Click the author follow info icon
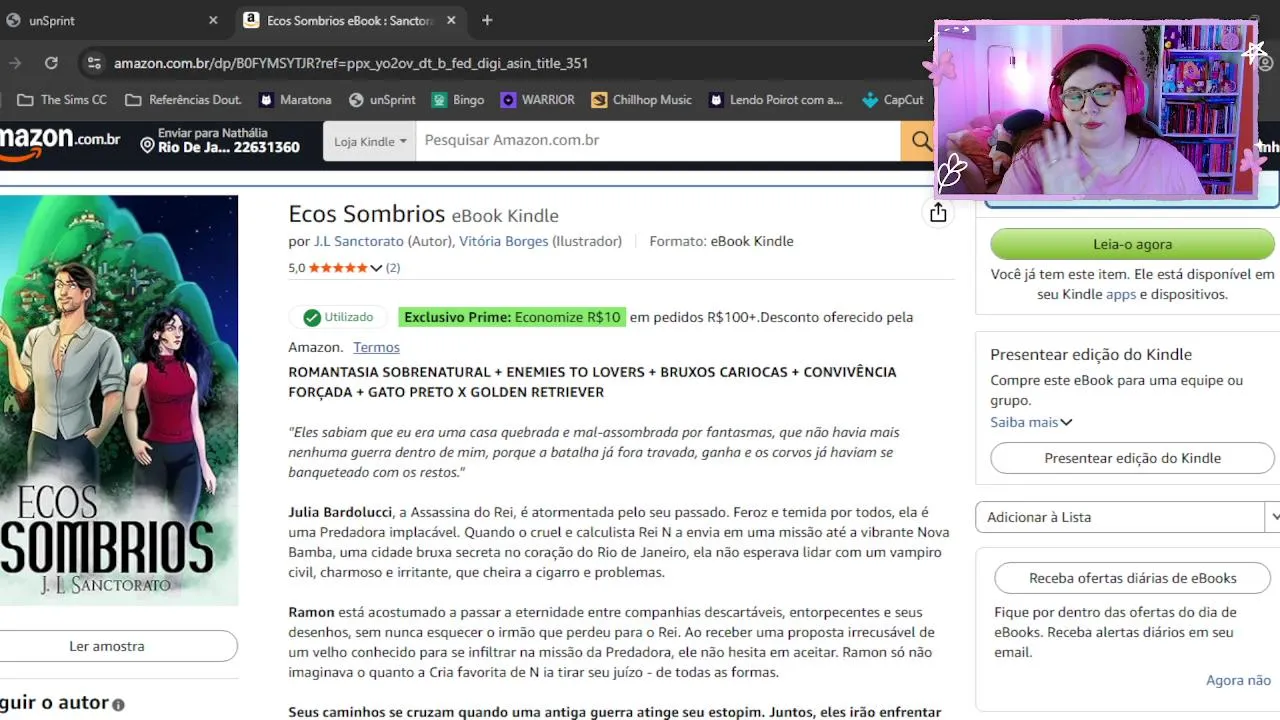Screen dimensions: 1280x720 click(x=118, y=705)
